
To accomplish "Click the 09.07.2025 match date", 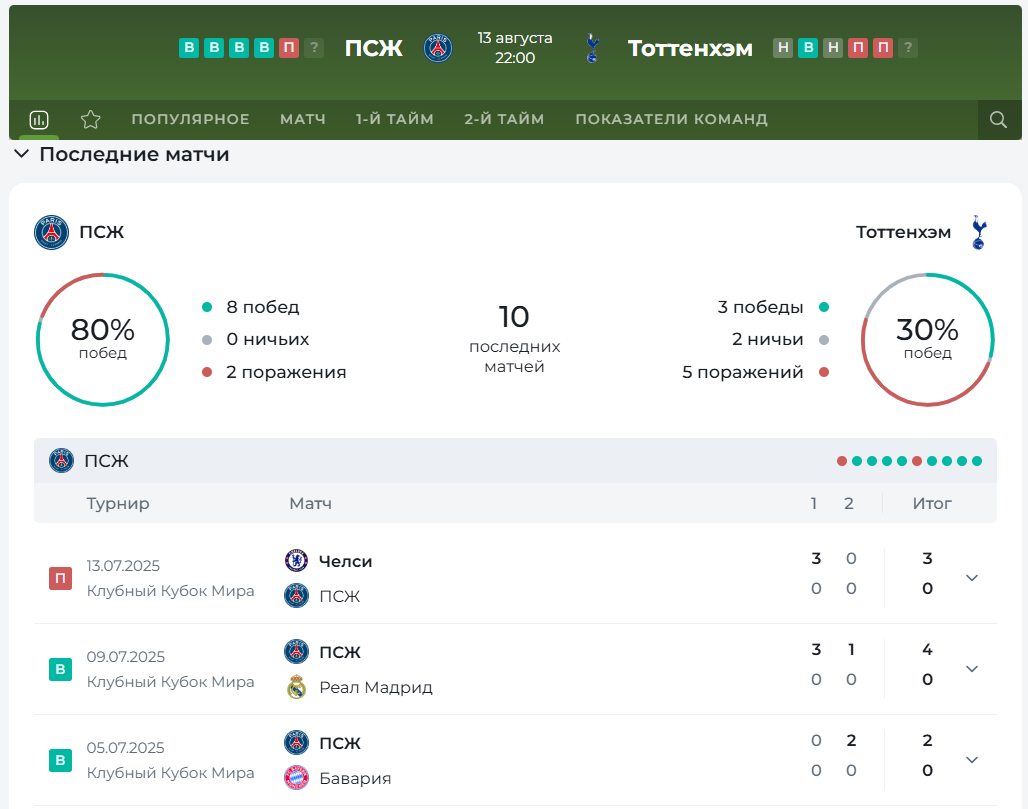I will click(x=125, y=657).
